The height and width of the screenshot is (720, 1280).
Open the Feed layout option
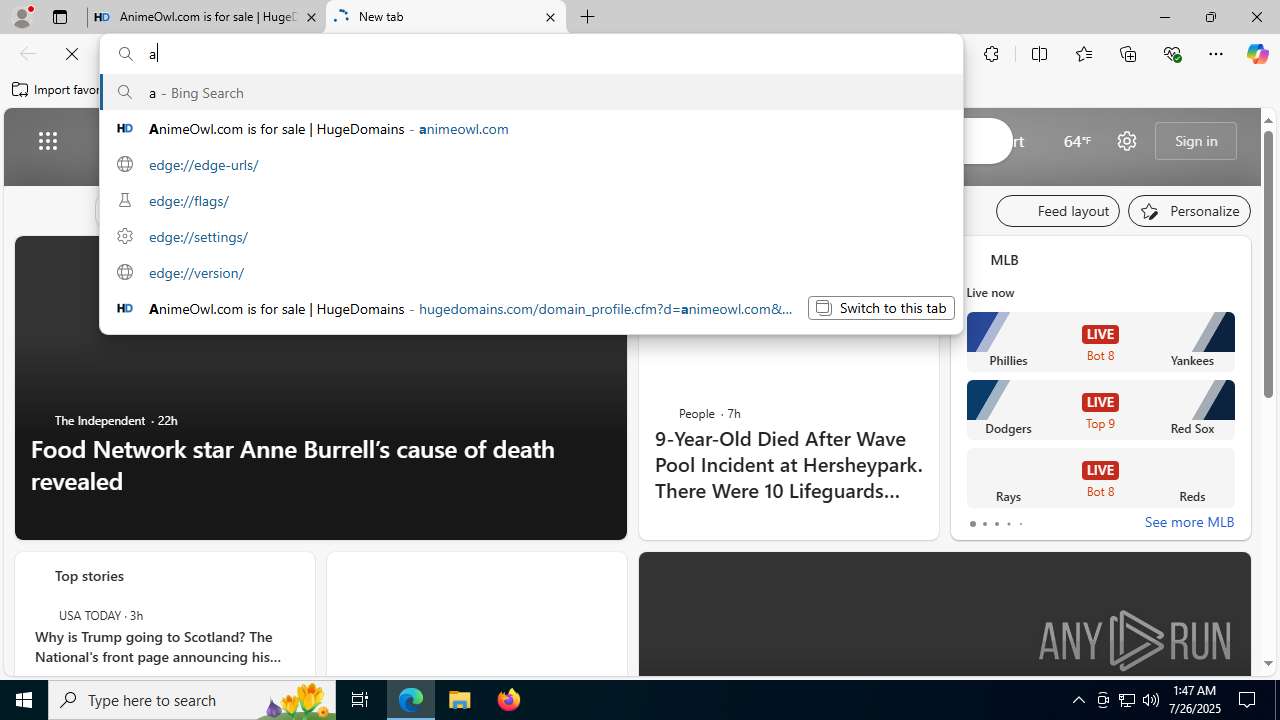pyautogui.click(x=1058, y=211)
